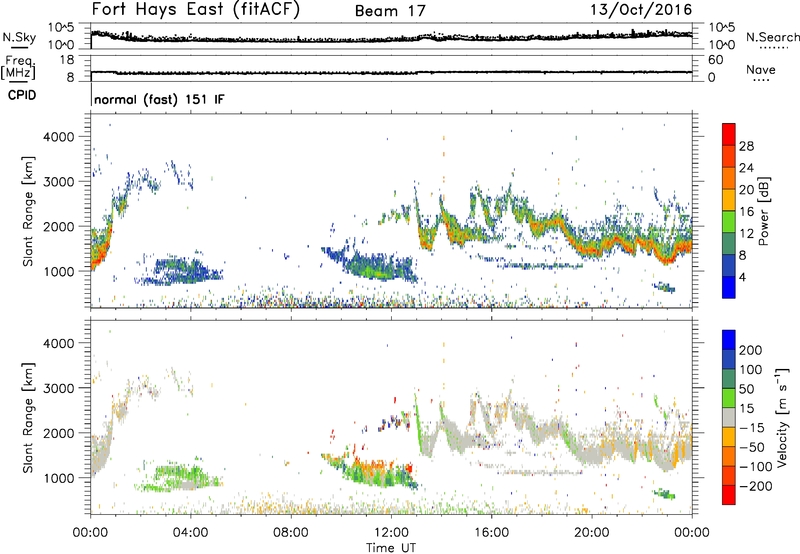Click the "Time UT" axis title
Viewport: 800px width, 554px height.
pyautogui.click(x=391, y=548)
